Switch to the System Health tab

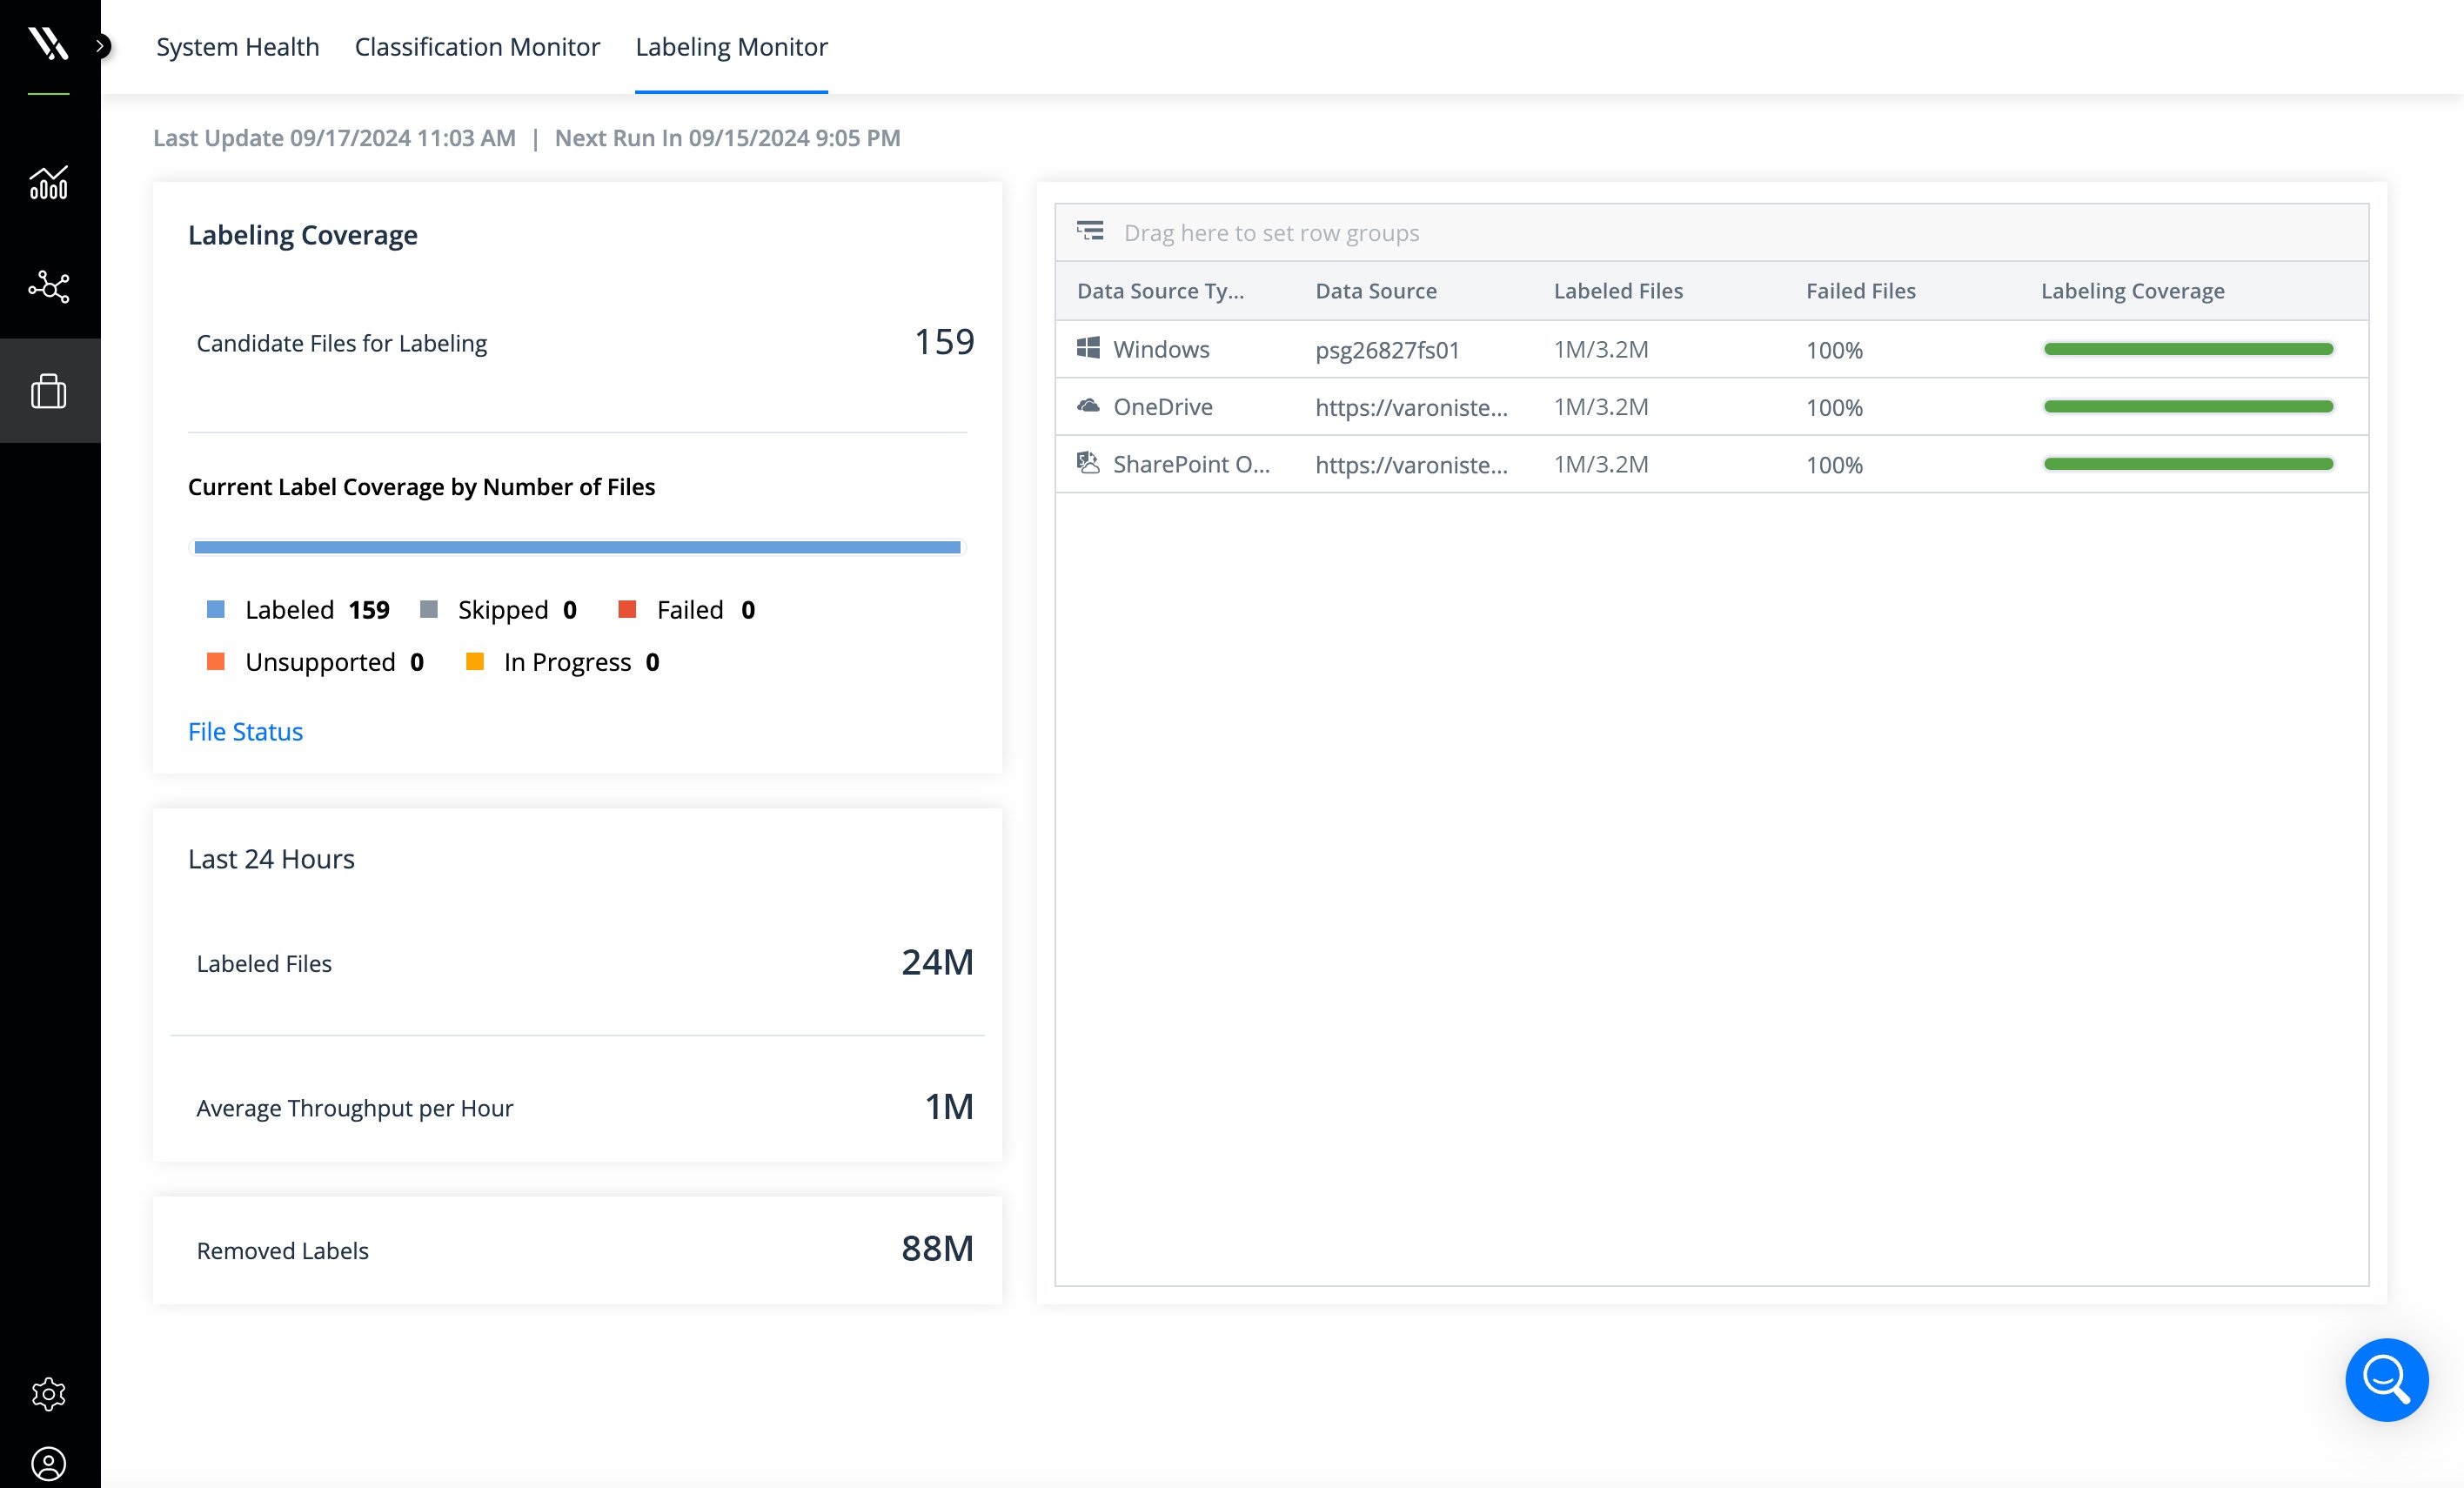pos(237,46)
